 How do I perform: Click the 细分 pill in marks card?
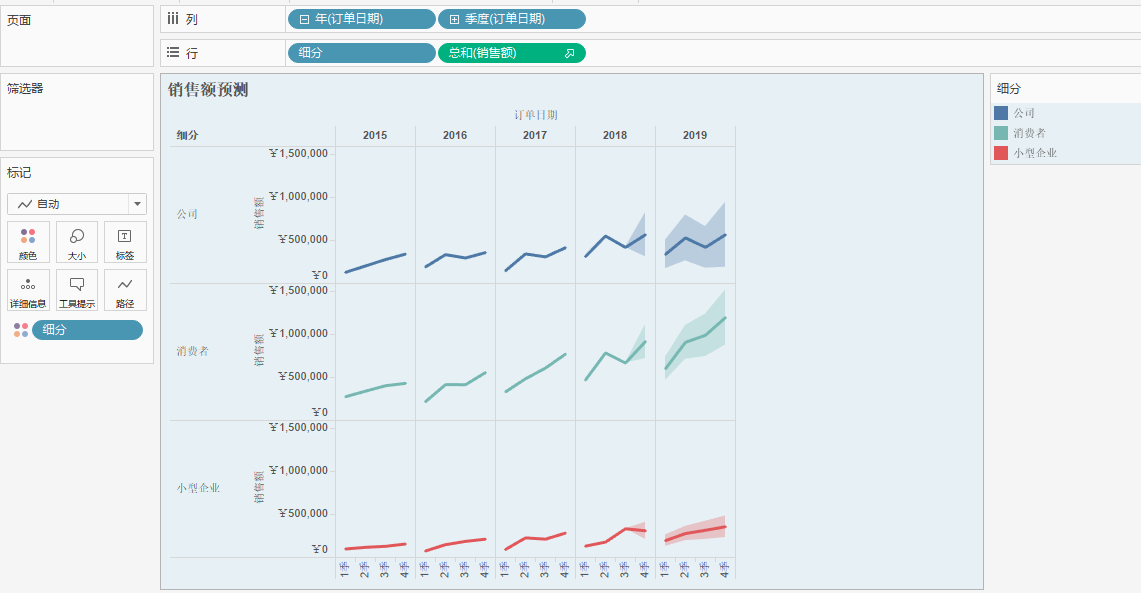(87, 330)
